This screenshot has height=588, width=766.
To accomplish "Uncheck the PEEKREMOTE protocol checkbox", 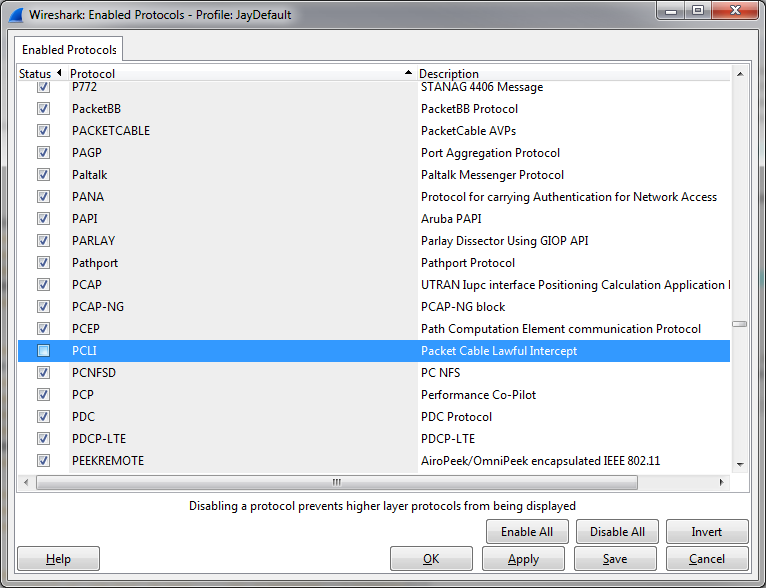I will coord(43,461).
